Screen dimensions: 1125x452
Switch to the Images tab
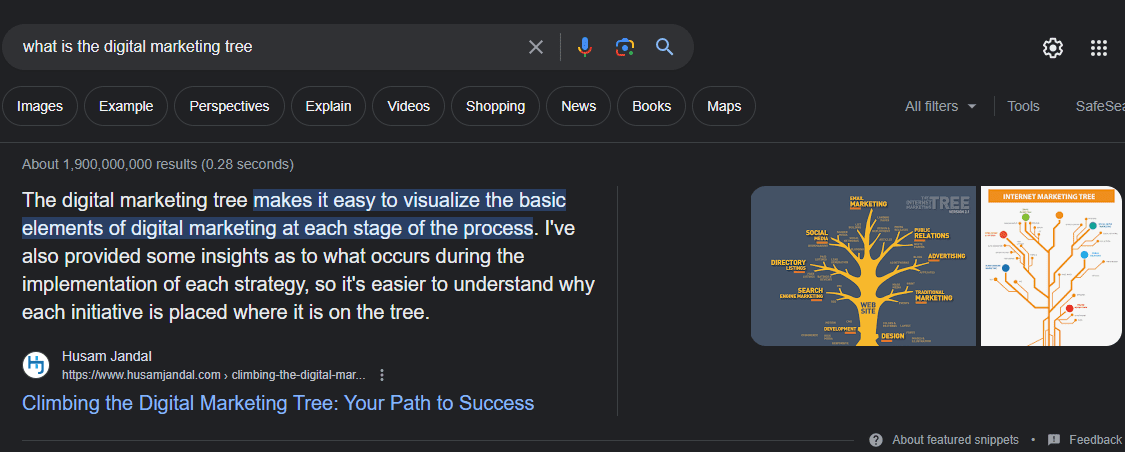click(40, 106)
